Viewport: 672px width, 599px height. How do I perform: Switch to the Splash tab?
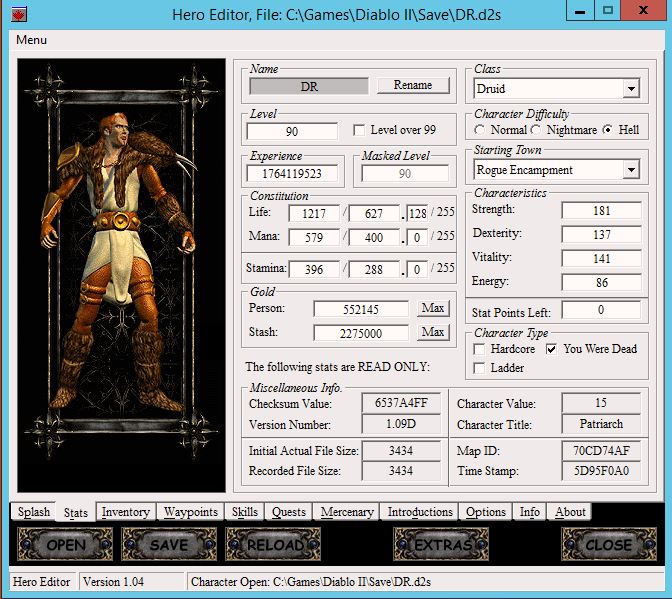click(34, 512)
